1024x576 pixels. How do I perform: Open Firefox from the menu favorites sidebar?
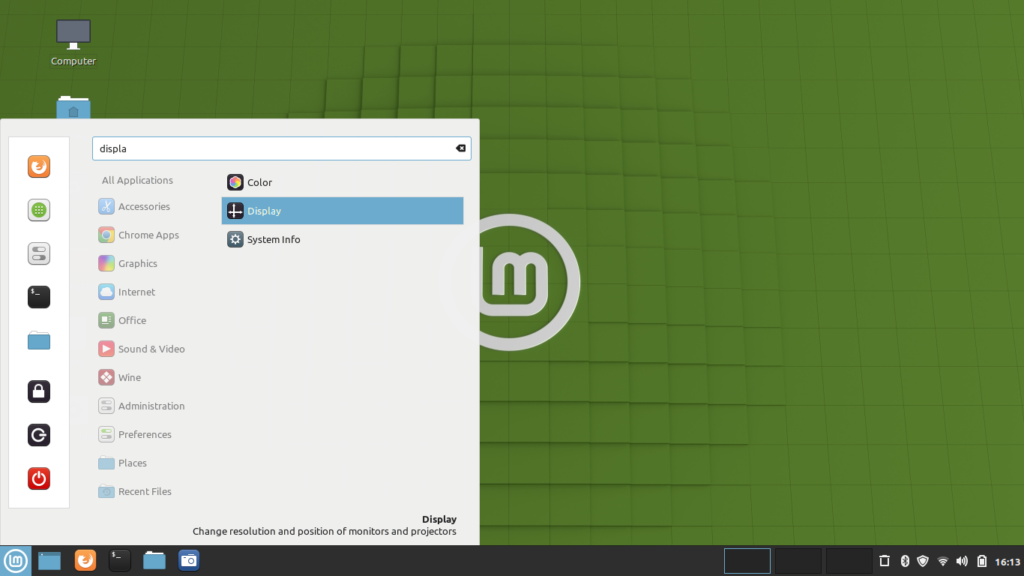tap(39, 166)
